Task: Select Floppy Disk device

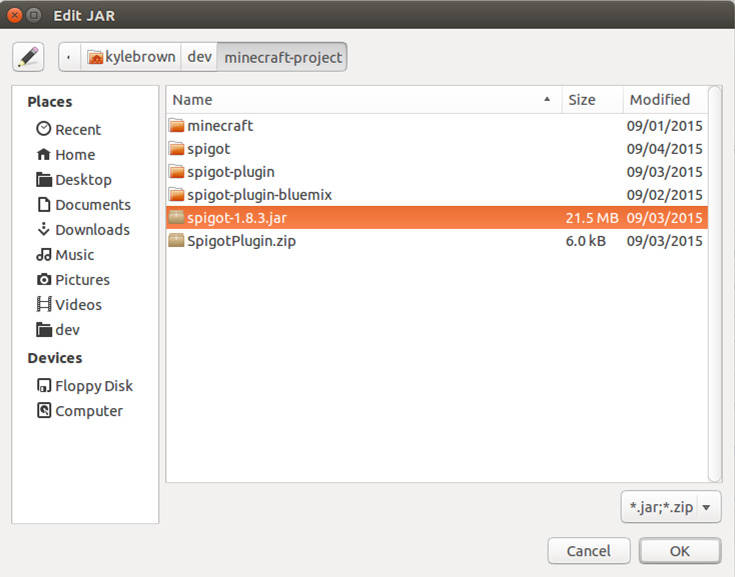Action: (x=93, y=385)
